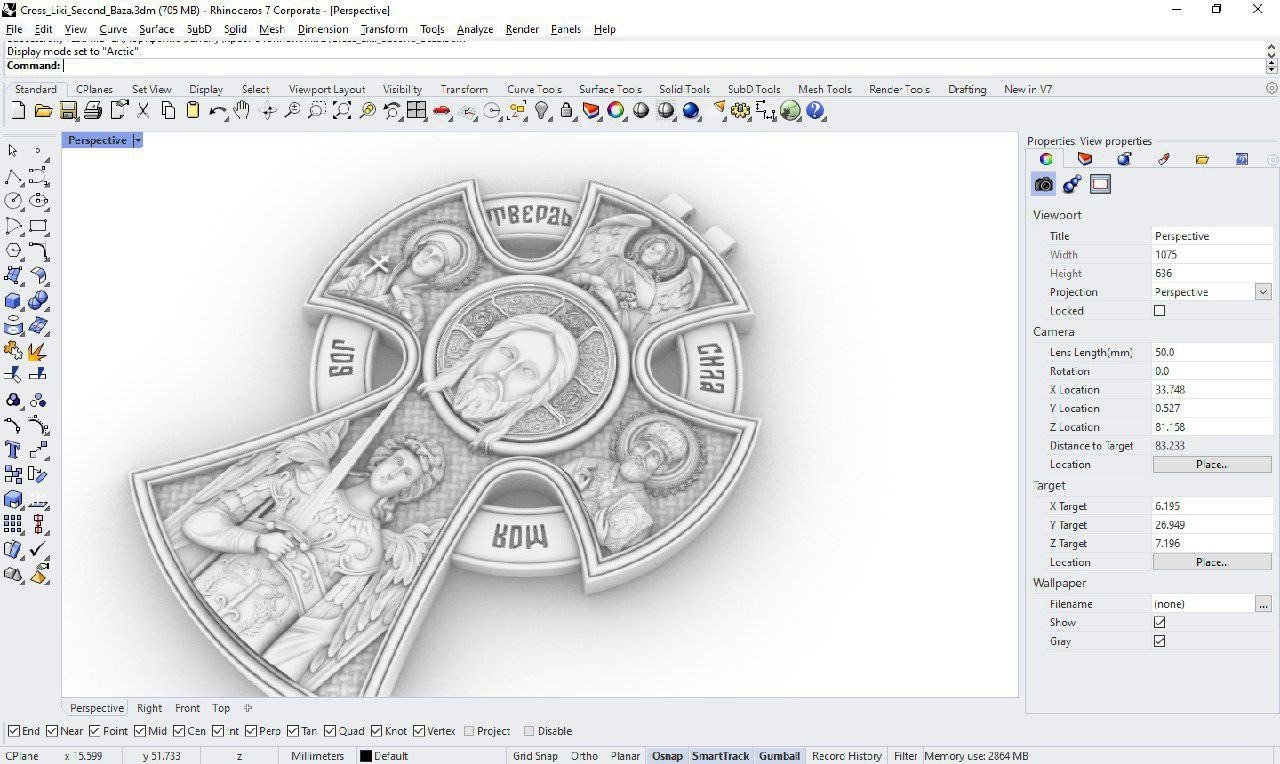The width and height of the screenshot is (1280, 764).
Task: Click the Save file icon in toolbar
Action: point(68,111)
